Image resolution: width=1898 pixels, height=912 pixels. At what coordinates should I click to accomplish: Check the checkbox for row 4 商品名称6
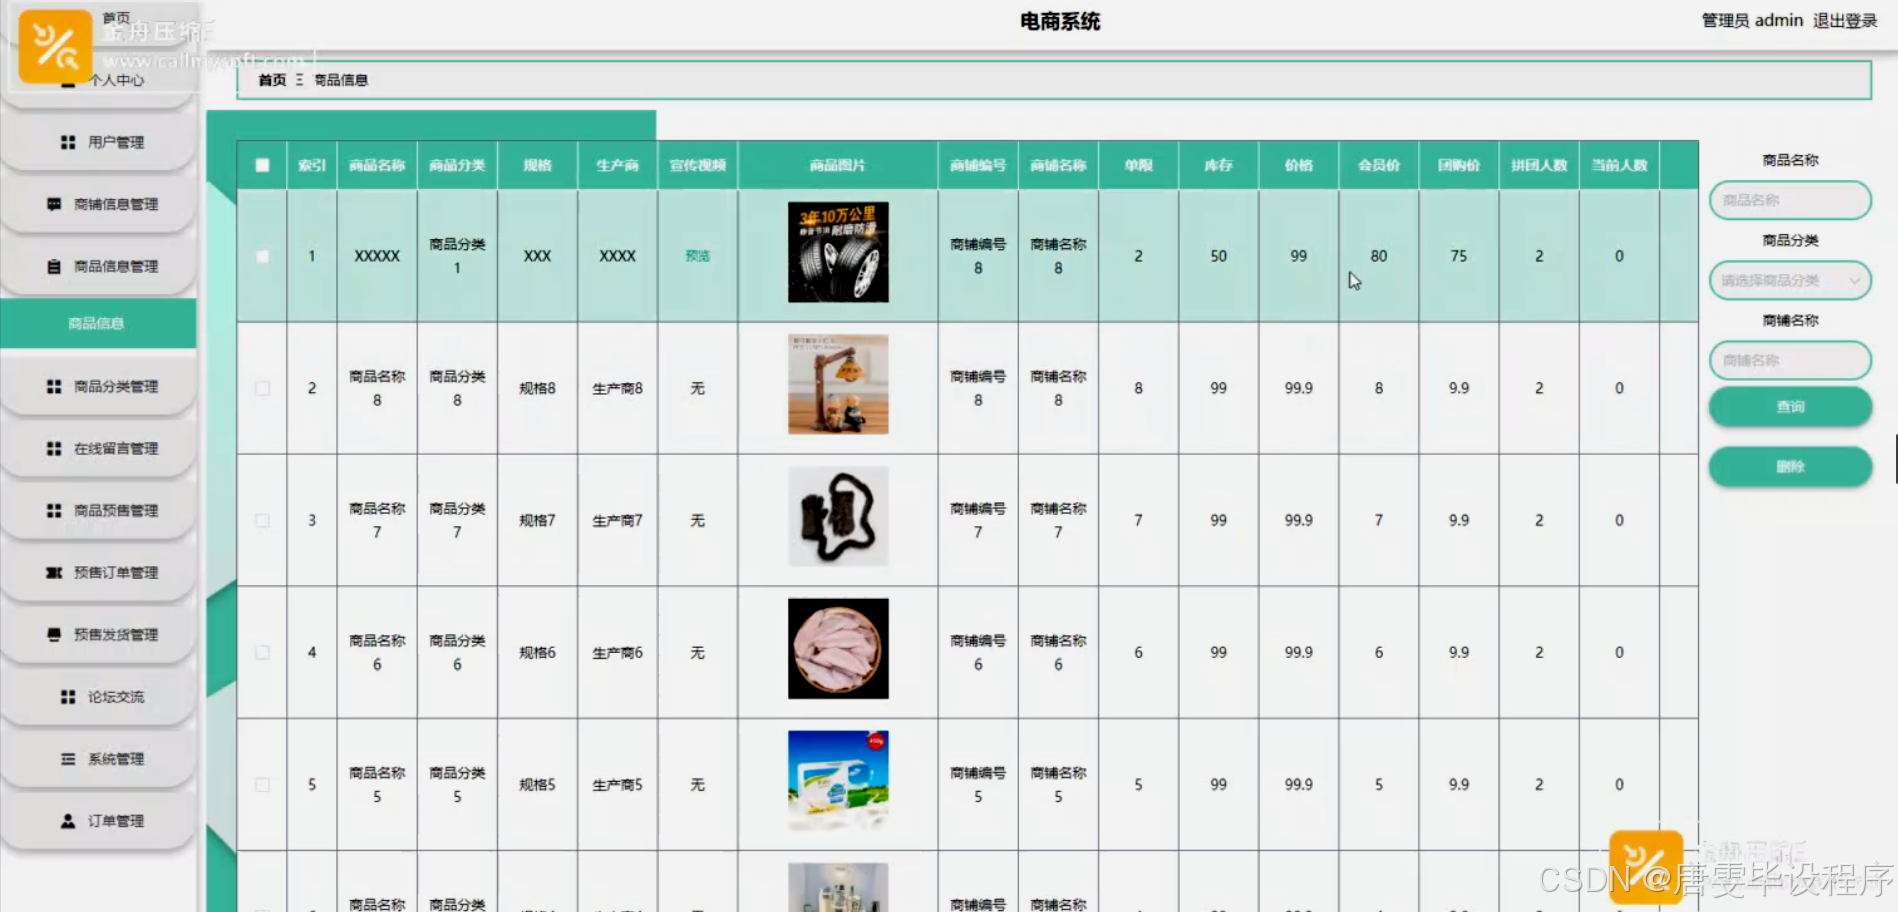pyautogui.click(x=262, y=652)
